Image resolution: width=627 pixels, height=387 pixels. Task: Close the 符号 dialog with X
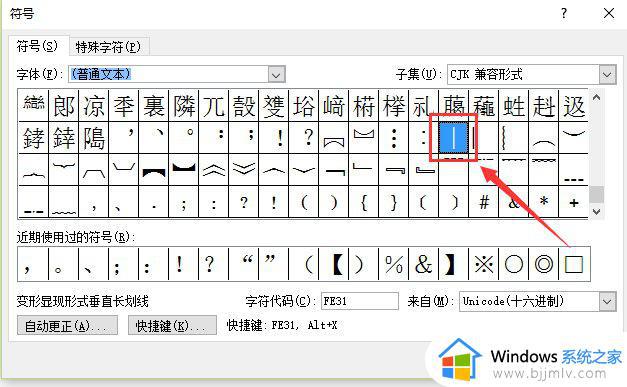pos(609,14)
